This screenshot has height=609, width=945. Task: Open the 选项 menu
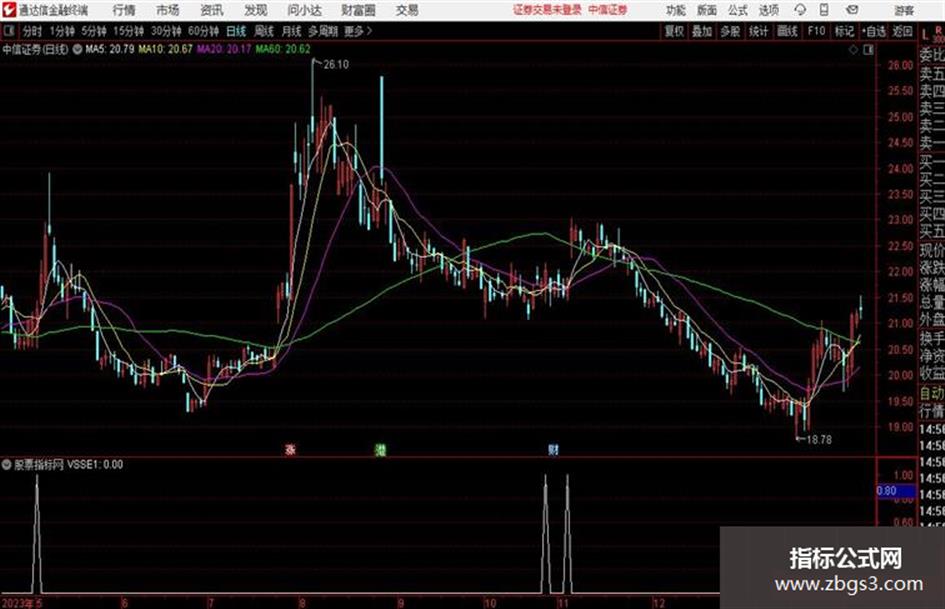click(768, 10)
